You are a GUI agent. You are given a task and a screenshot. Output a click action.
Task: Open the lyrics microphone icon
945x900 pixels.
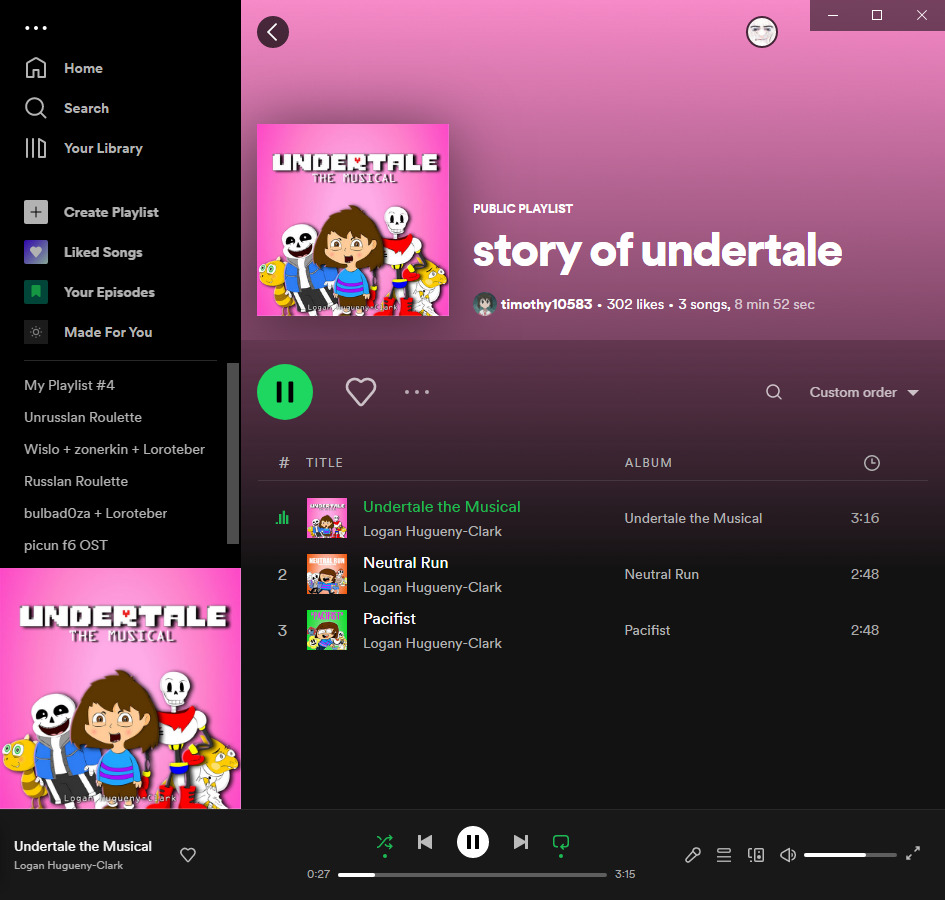click(x=692, y=855)
